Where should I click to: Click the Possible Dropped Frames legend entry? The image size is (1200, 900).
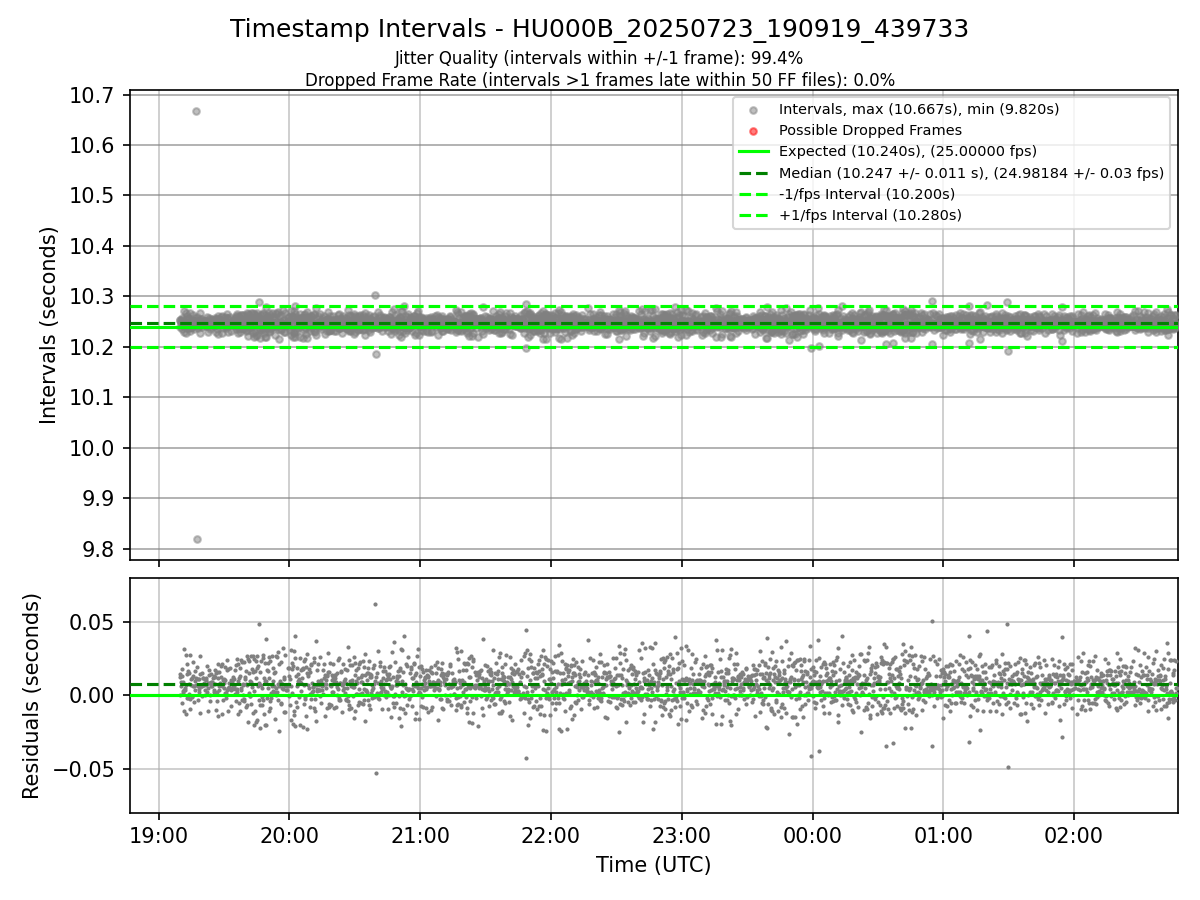coord(870,130)
